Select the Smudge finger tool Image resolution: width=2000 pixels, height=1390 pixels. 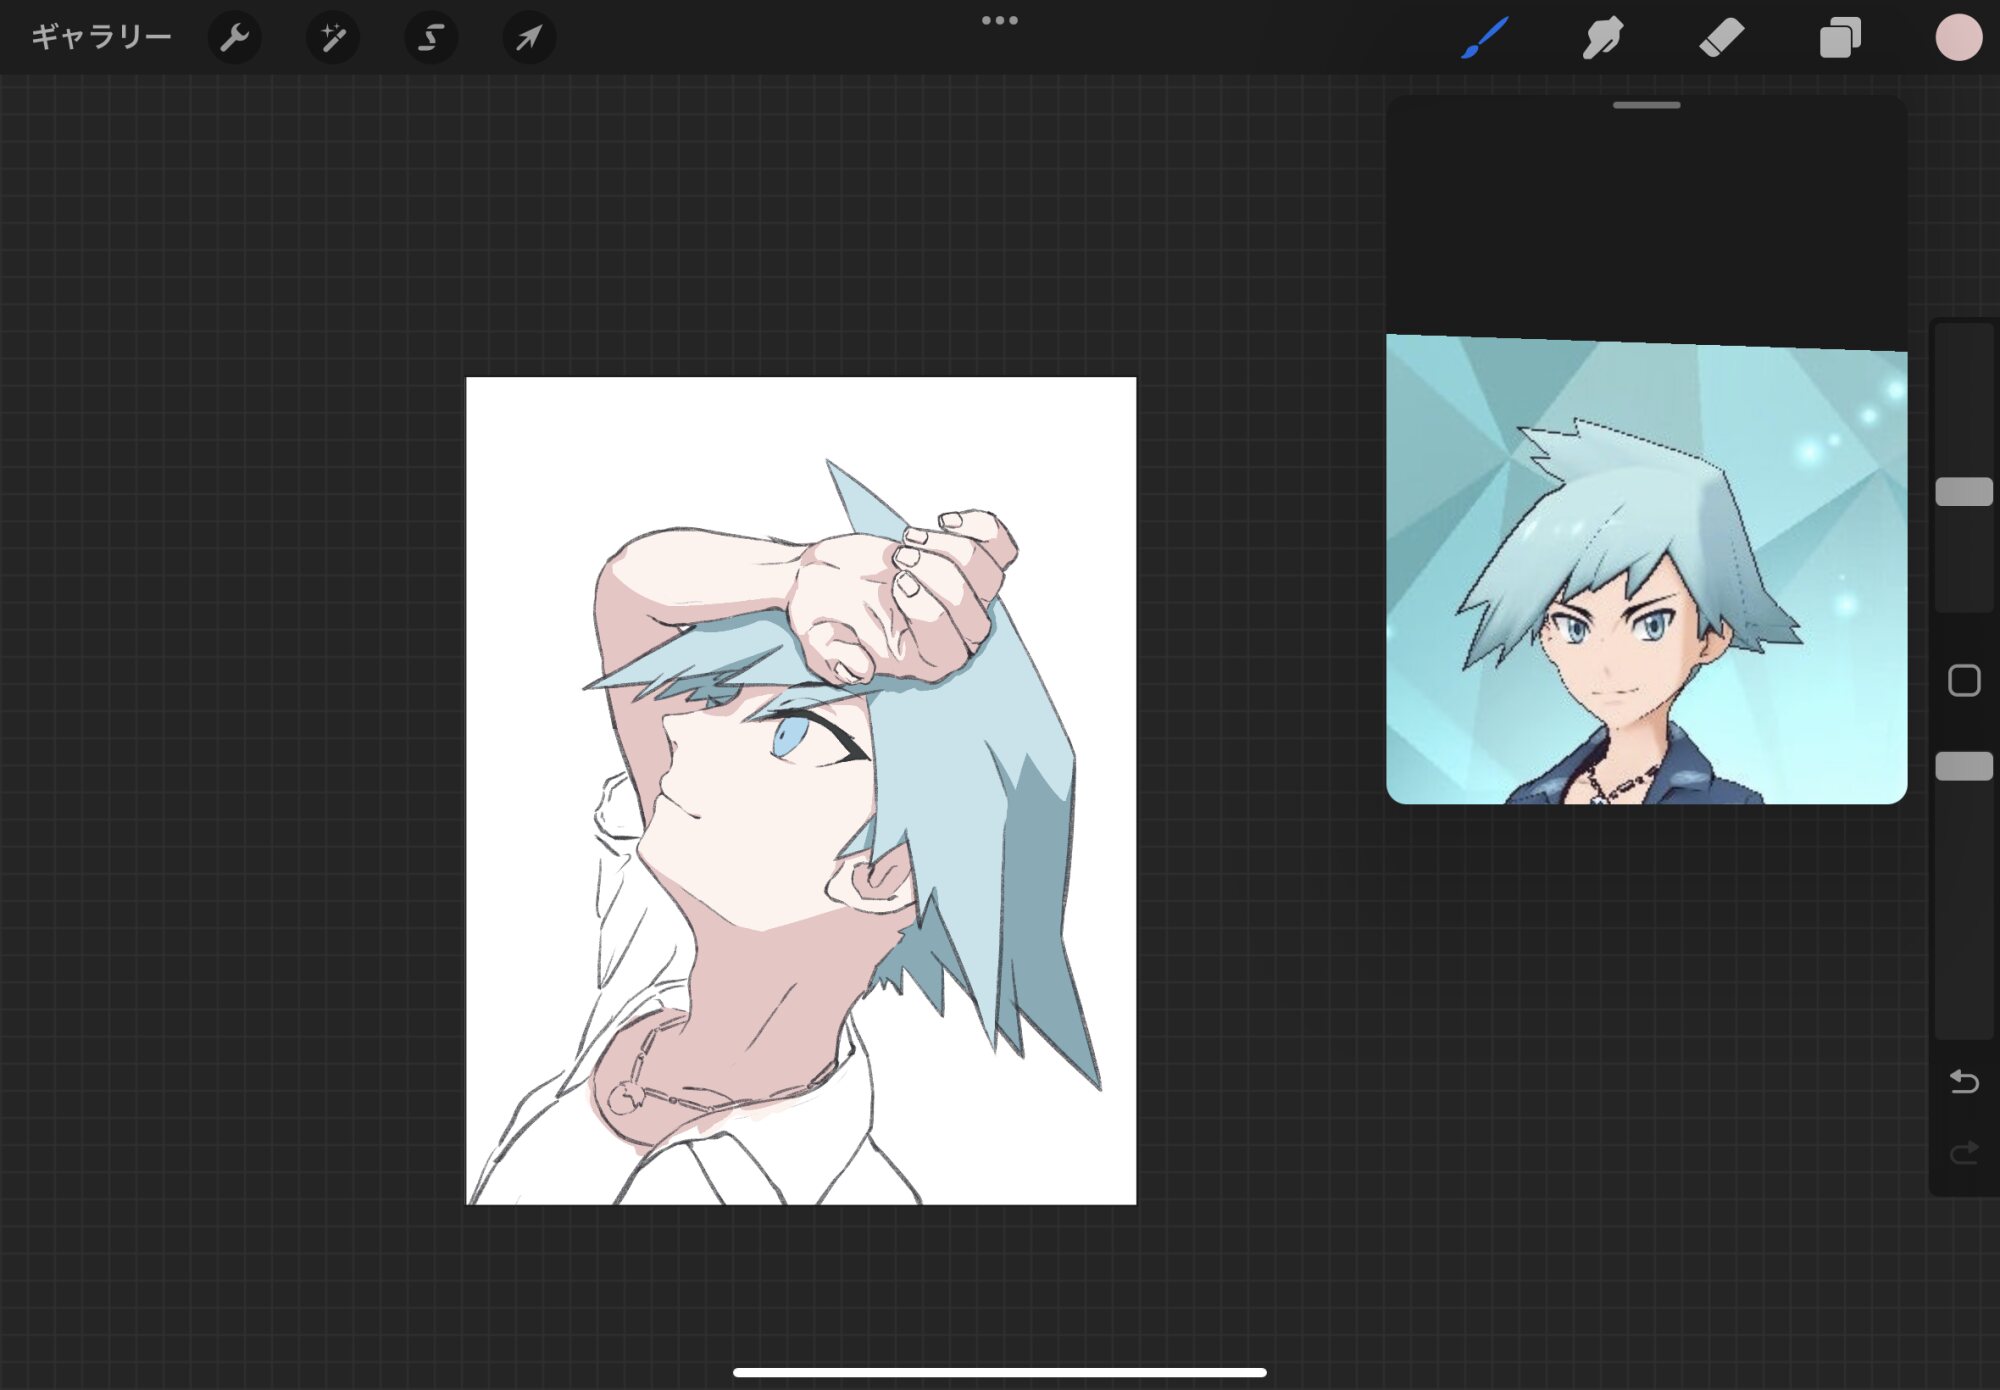[x=1602, y=38]
